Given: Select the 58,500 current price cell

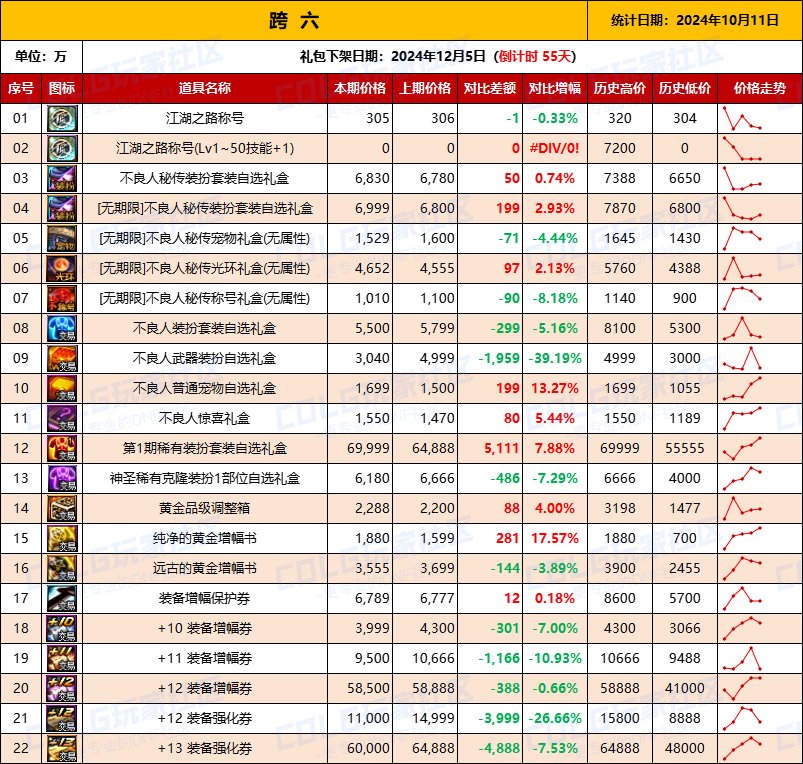Looking at the screenshot, I should click(360, 688).
